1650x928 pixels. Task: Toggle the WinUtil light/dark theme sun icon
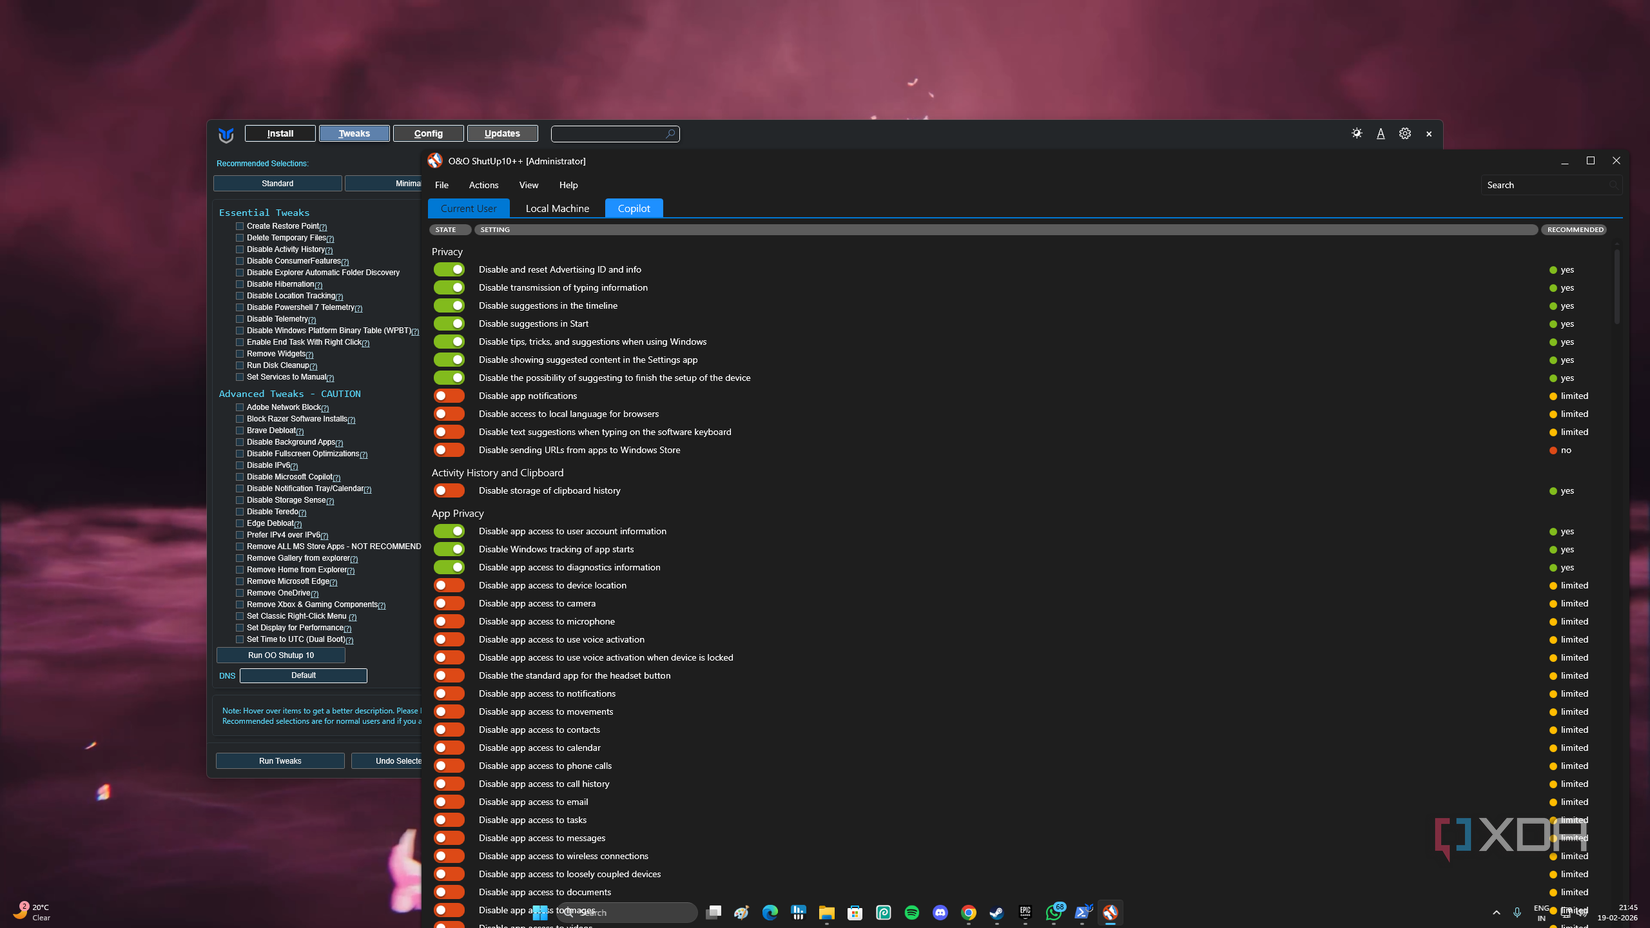coord(1357,133)
